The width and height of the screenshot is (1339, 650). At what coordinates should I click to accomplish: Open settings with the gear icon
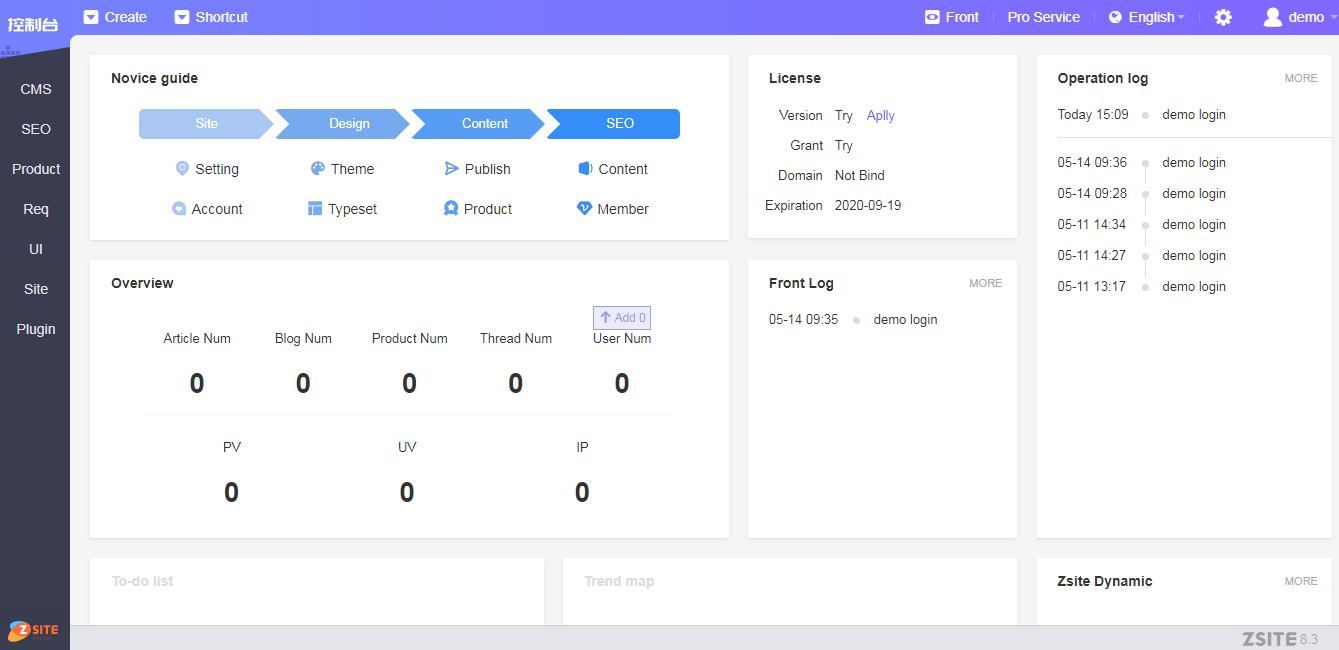pos(1223,17)
